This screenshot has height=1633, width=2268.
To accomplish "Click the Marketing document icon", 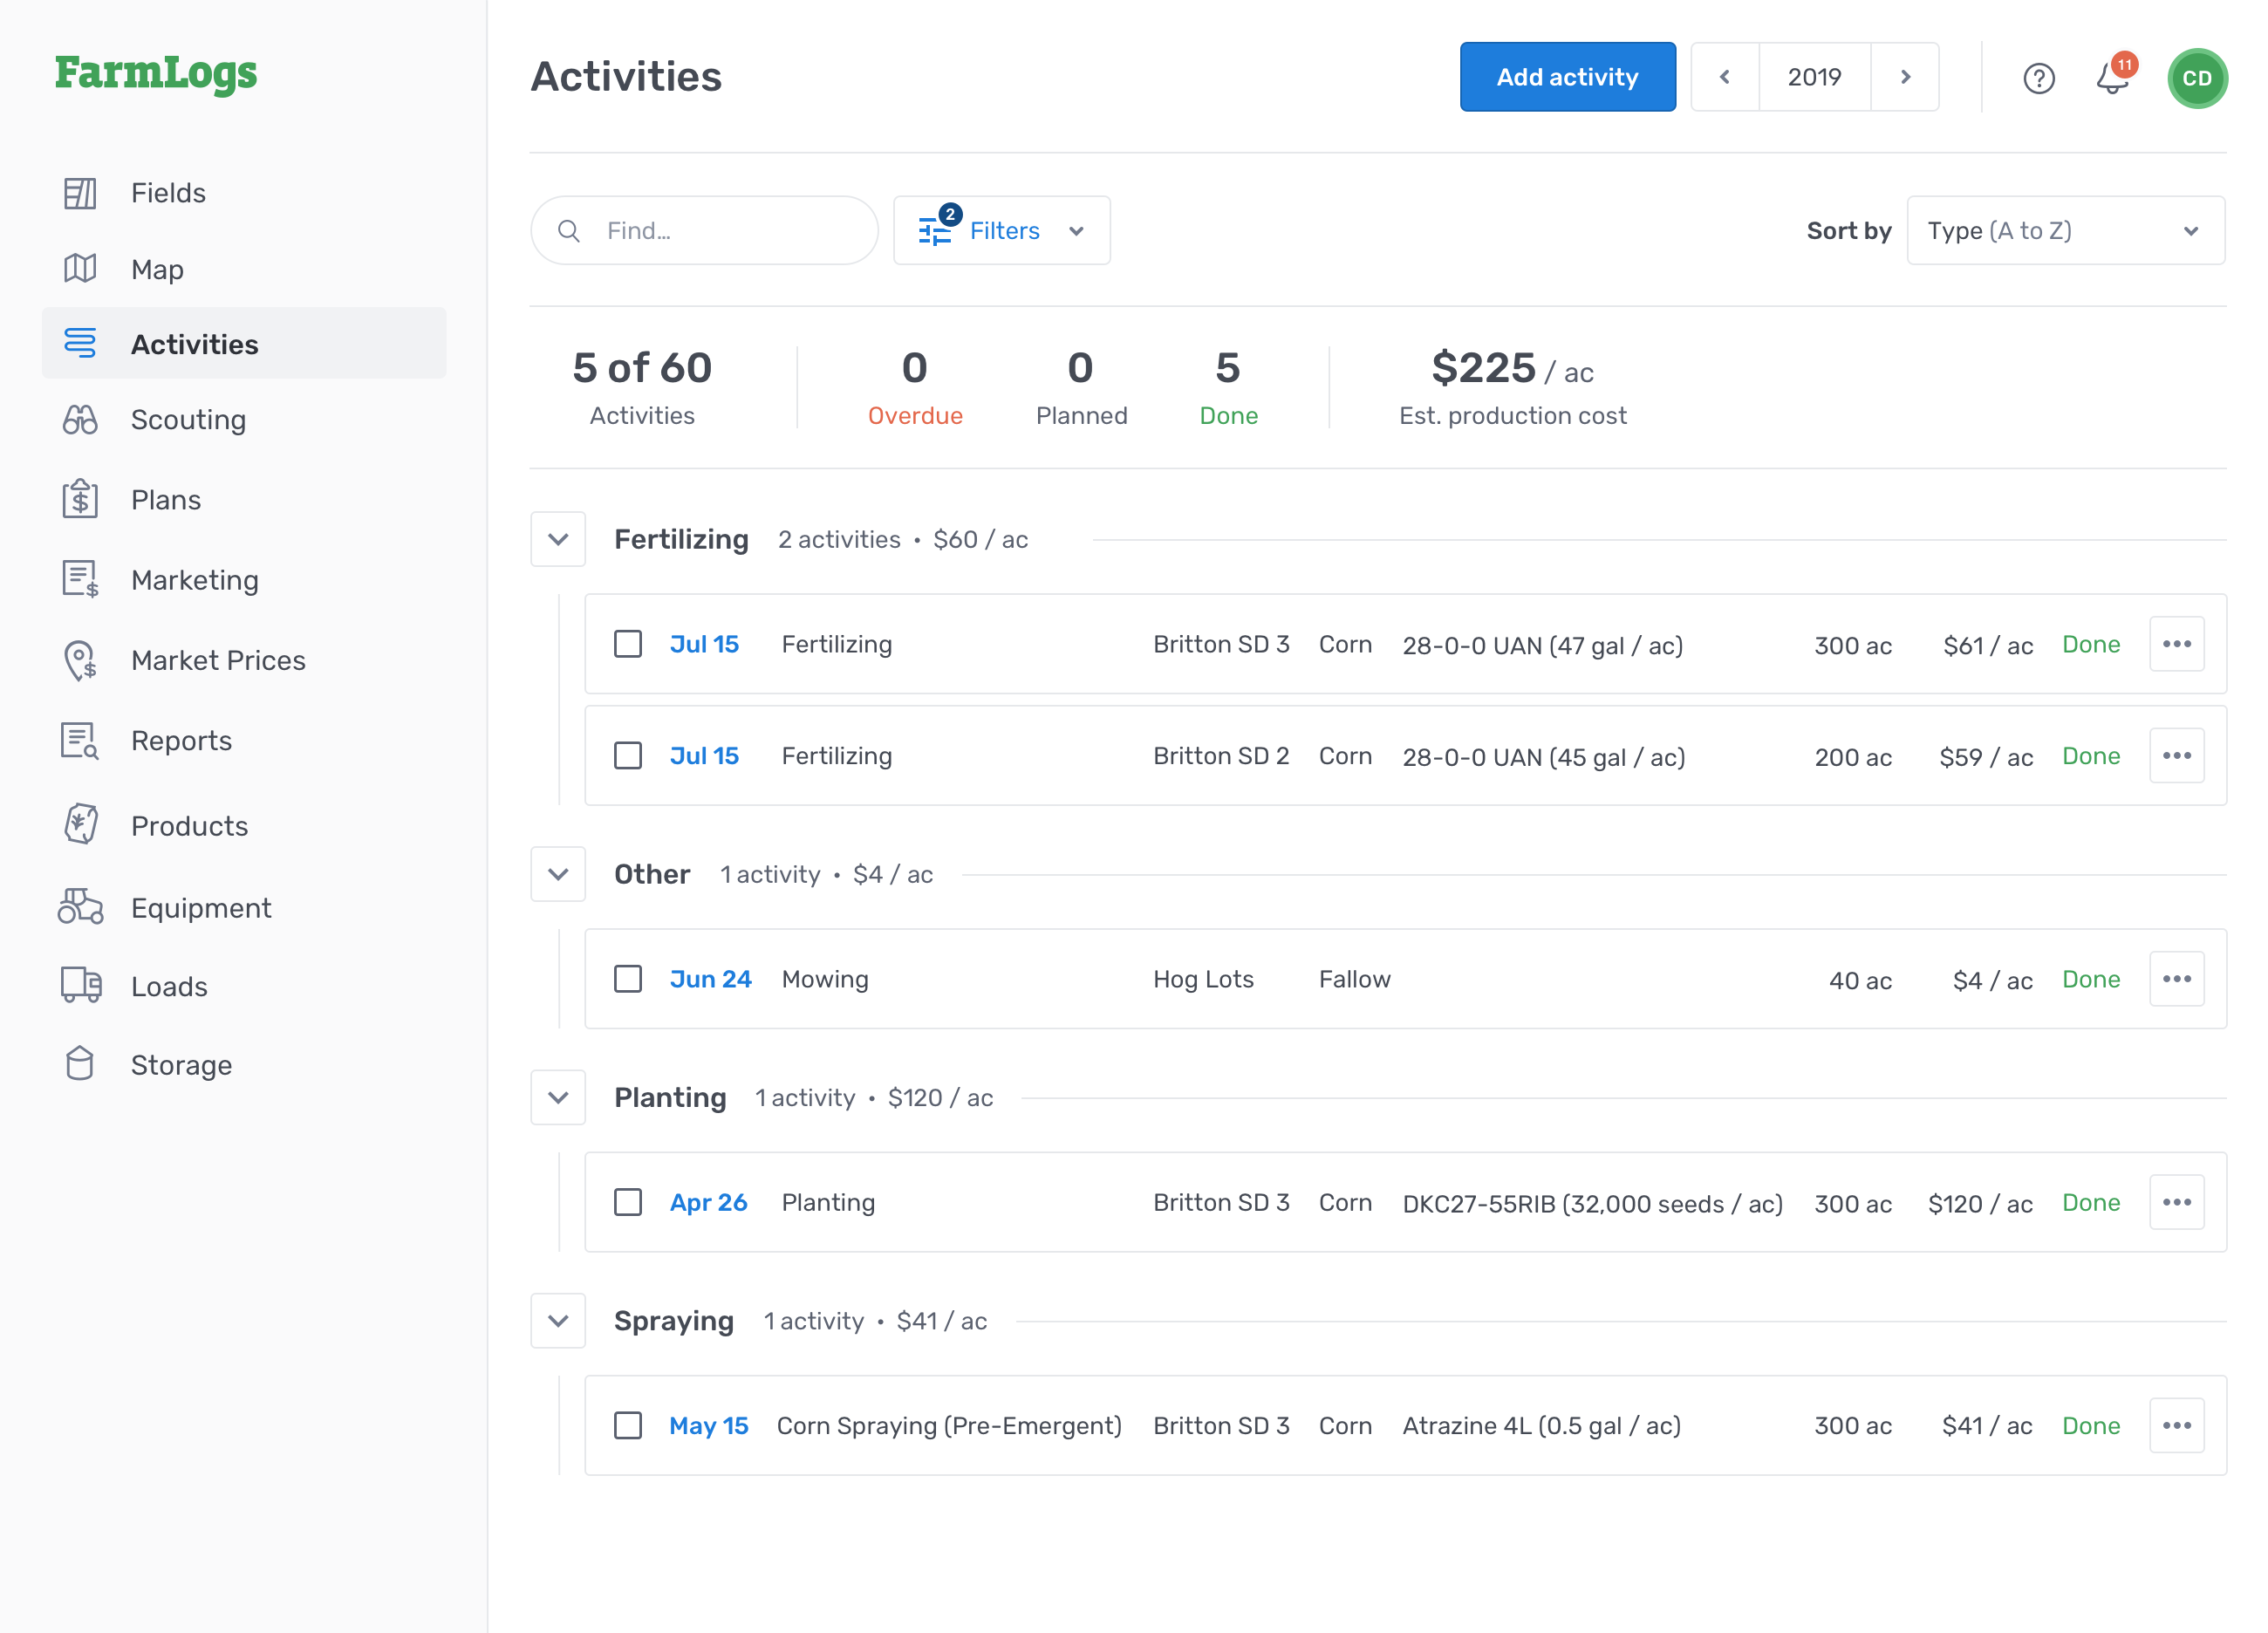I will (x=80, y=579).
